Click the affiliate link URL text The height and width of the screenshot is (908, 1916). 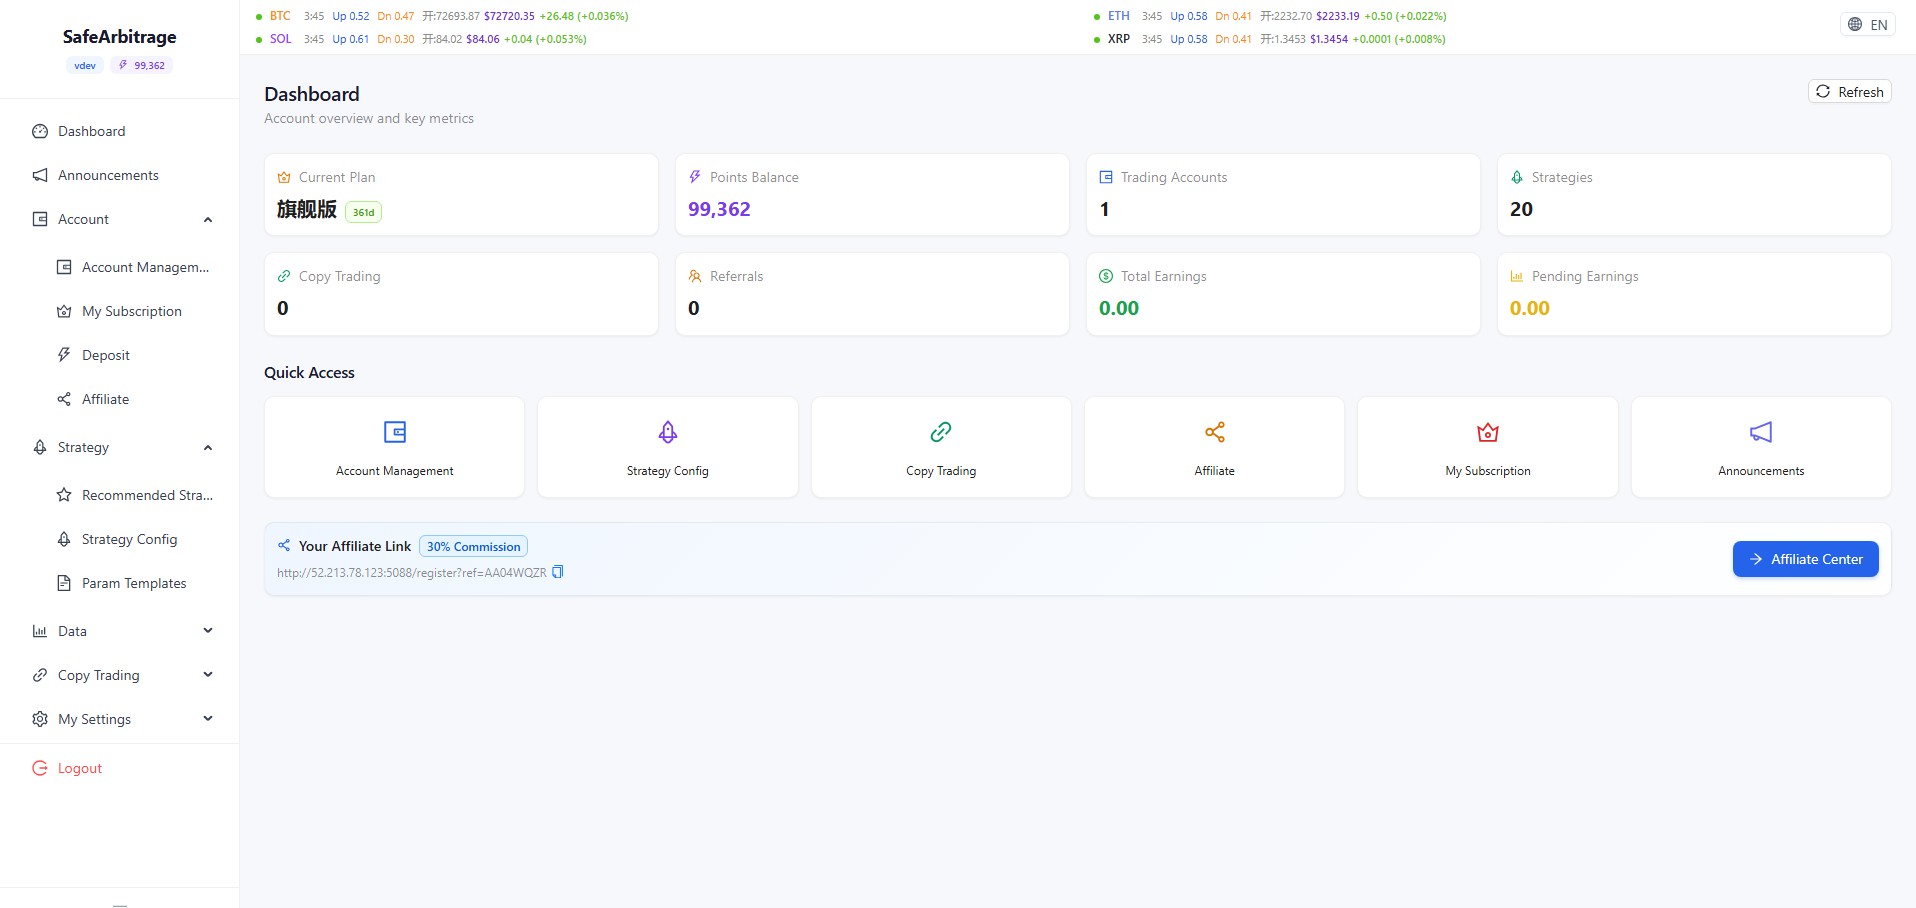click(412, 571)
